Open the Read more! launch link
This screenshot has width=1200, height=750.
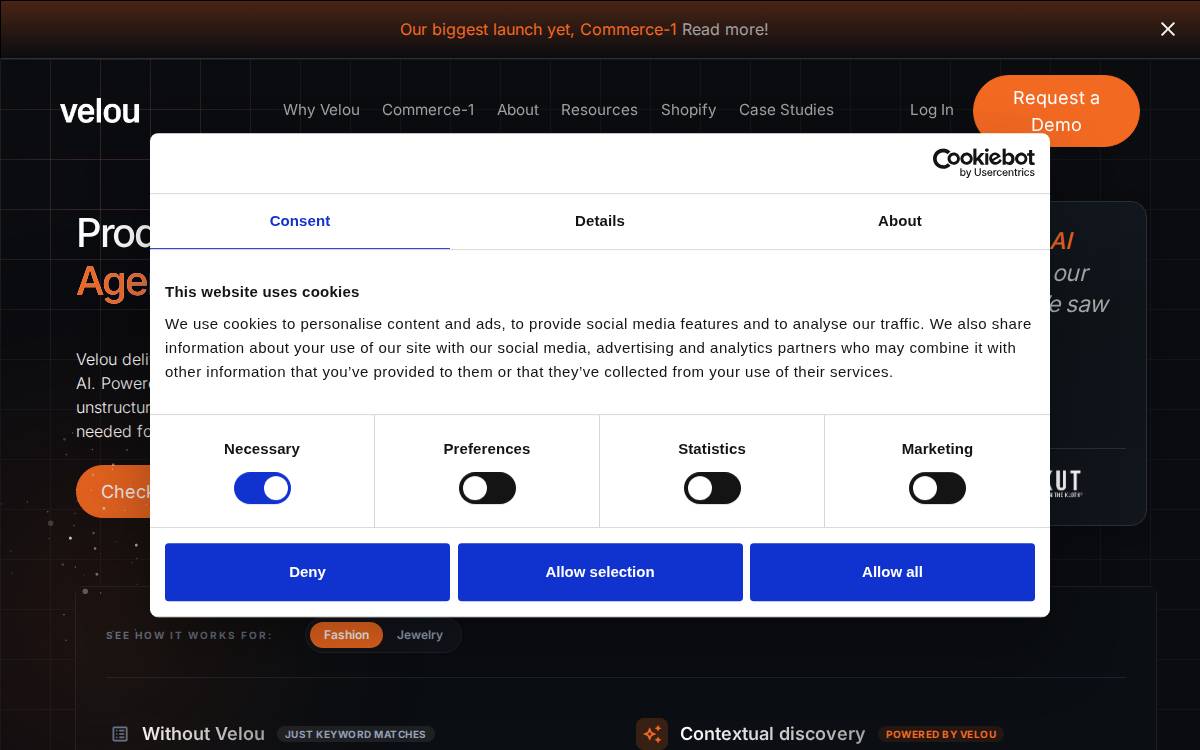pos(725,30)
